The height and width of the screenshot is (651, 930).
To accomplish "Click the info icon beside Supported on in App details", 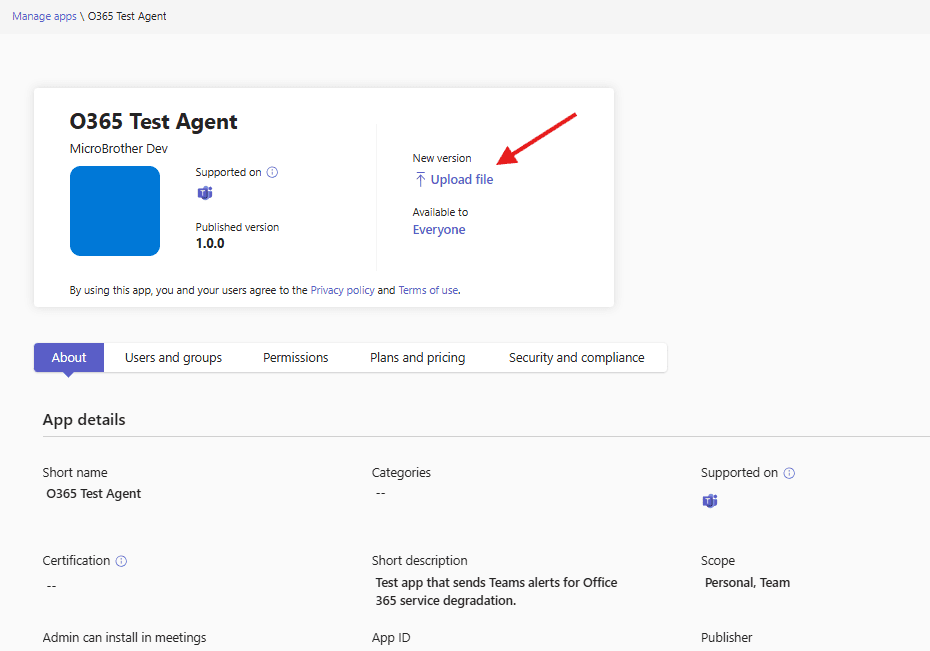I will click(x=789, y=473).
